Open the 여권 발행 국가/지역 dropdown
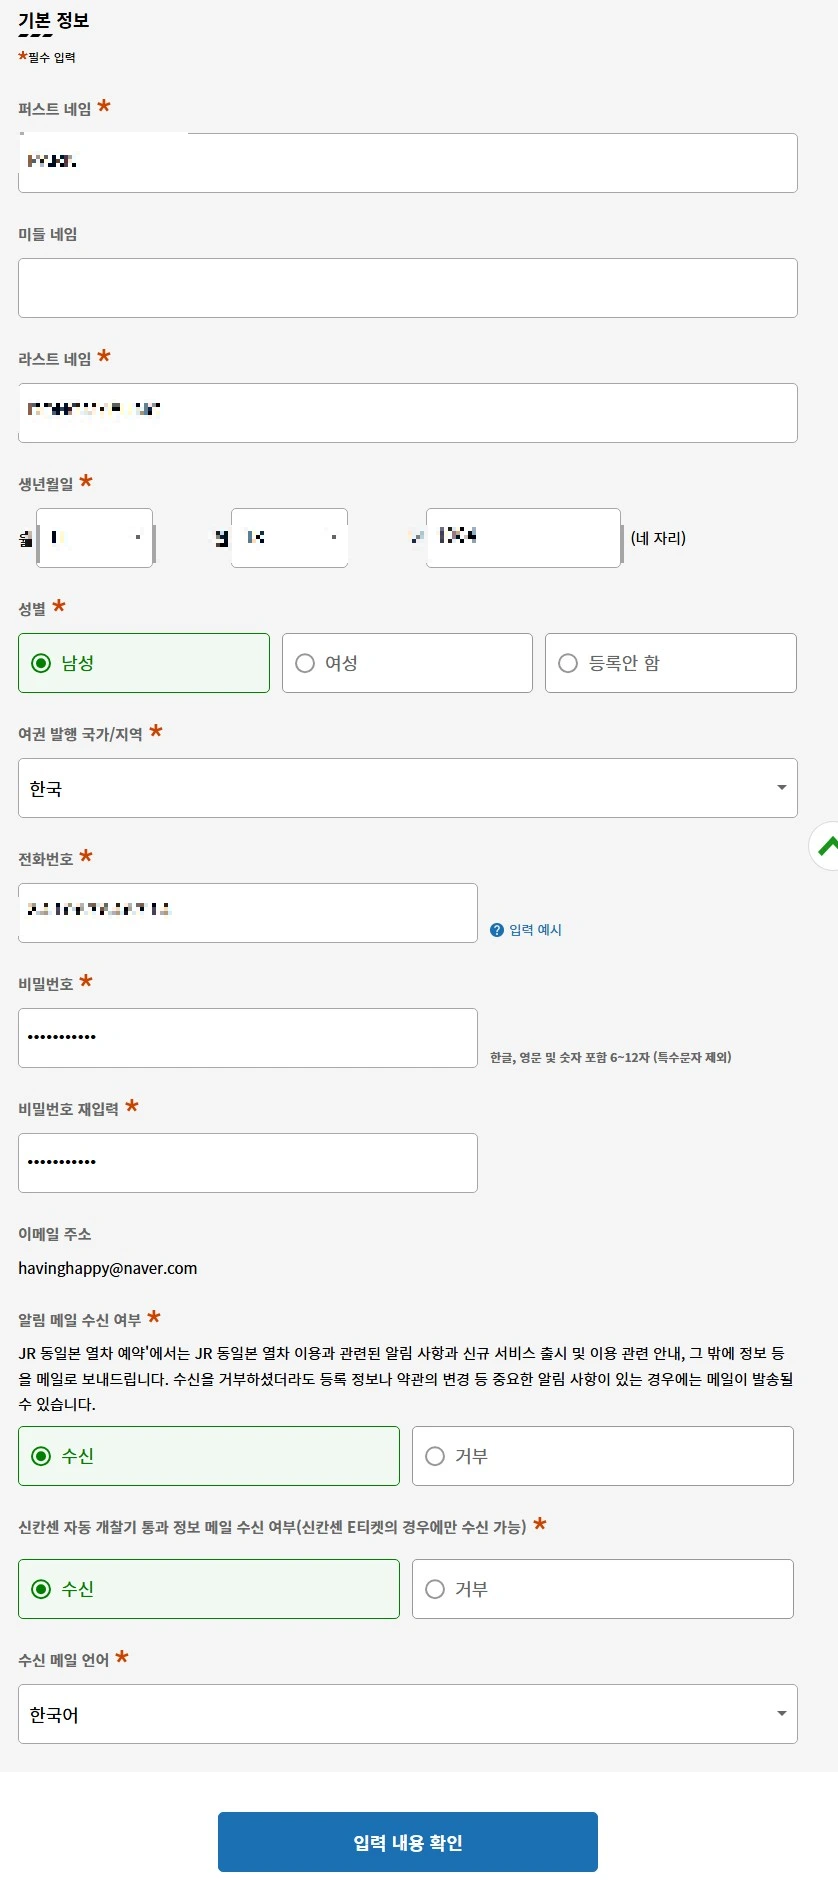 (x=407, y=787)
